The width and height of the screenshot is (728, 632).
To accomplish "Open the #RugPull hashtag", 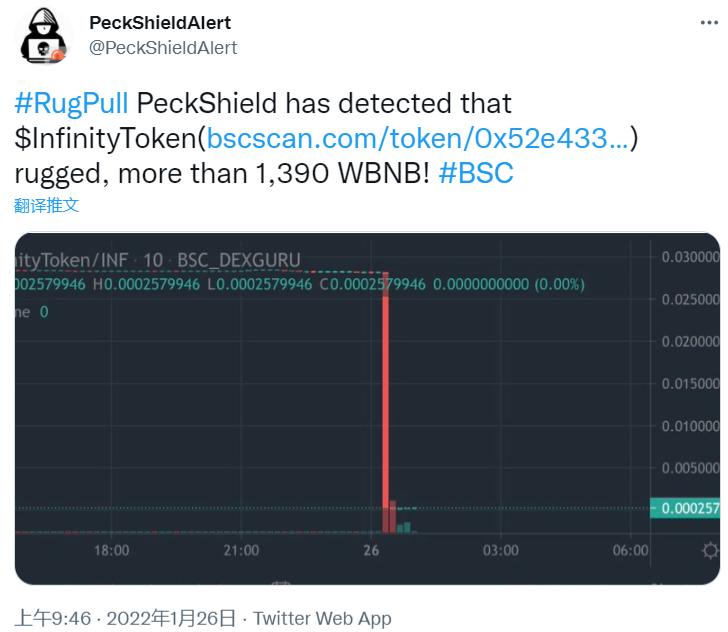I will pyautogui.click(x=71, y=103).
